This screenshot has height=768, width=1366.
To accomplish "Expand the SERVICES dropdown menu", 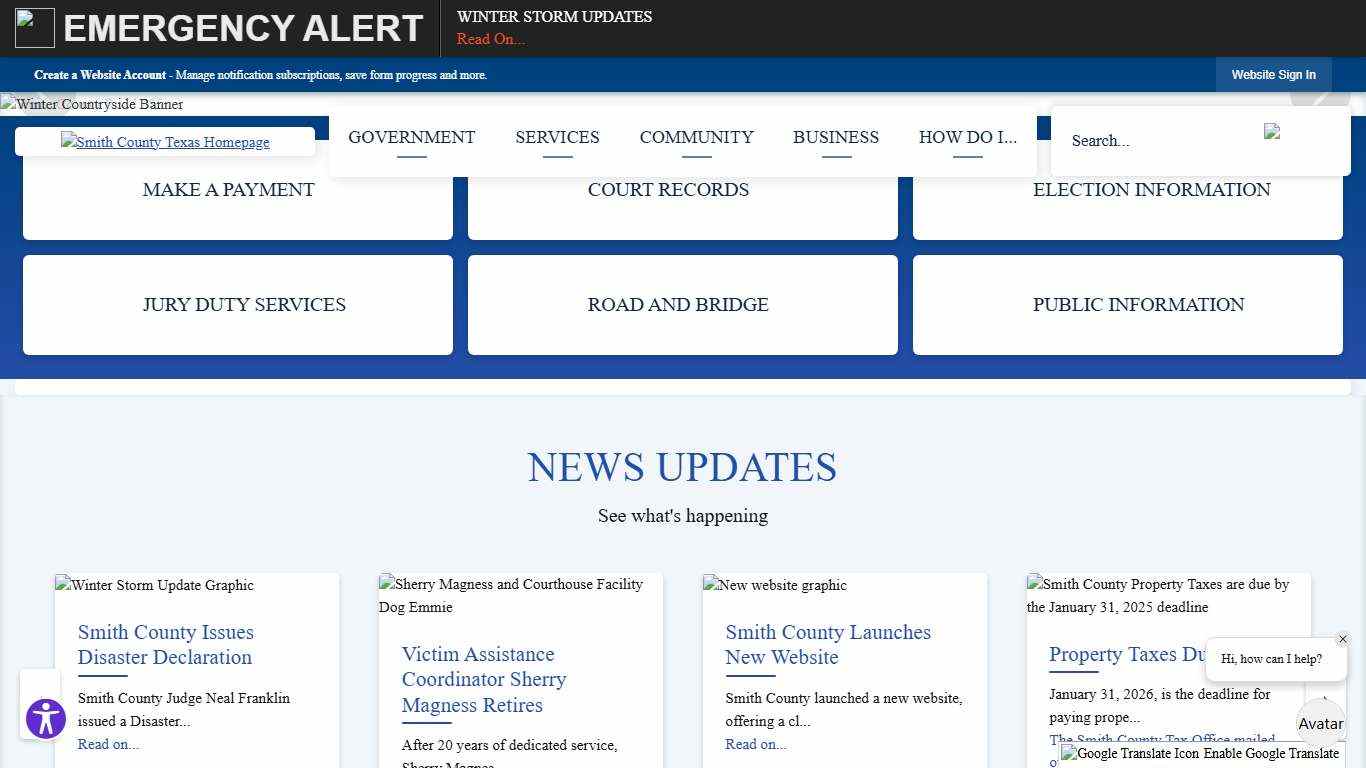I will pos(557,137).
